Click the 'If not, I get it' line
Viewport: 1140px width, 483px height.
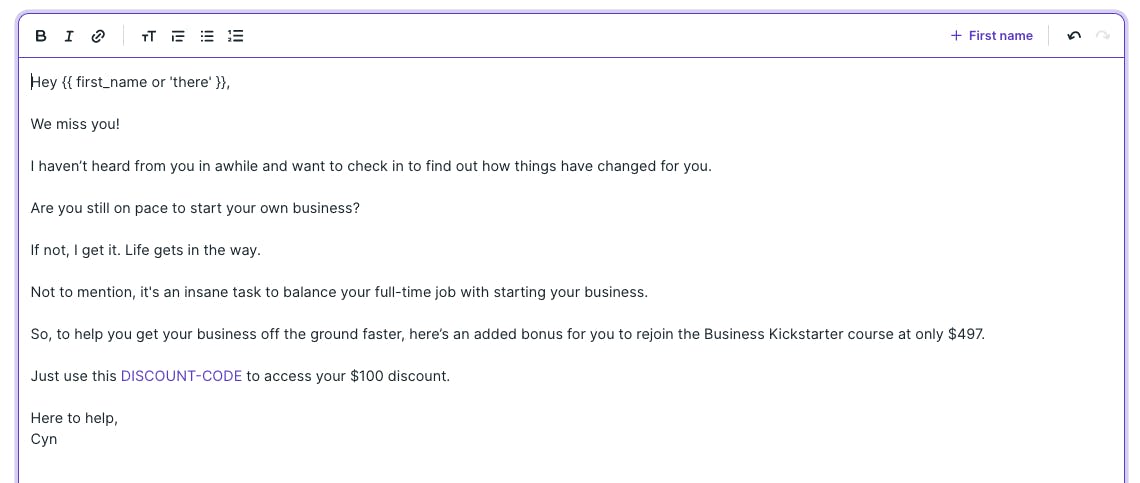[145, 250]
